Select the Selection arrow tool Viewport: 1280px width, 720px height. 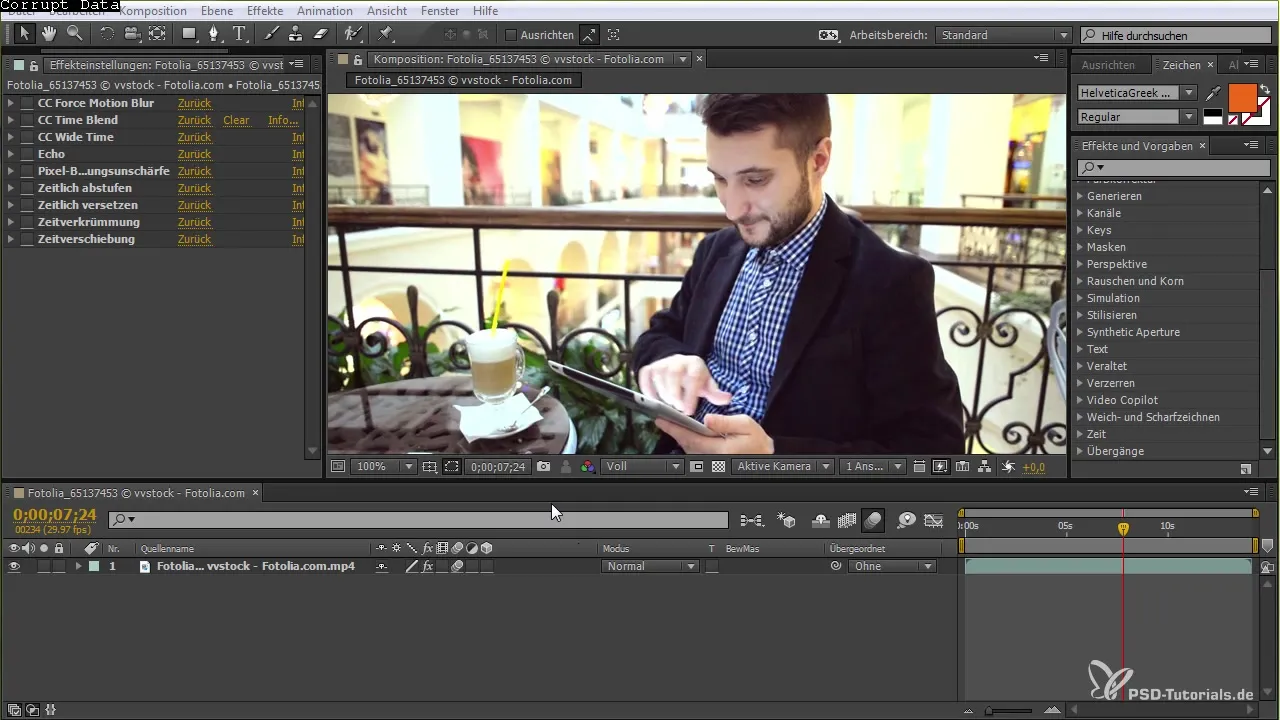25,34
